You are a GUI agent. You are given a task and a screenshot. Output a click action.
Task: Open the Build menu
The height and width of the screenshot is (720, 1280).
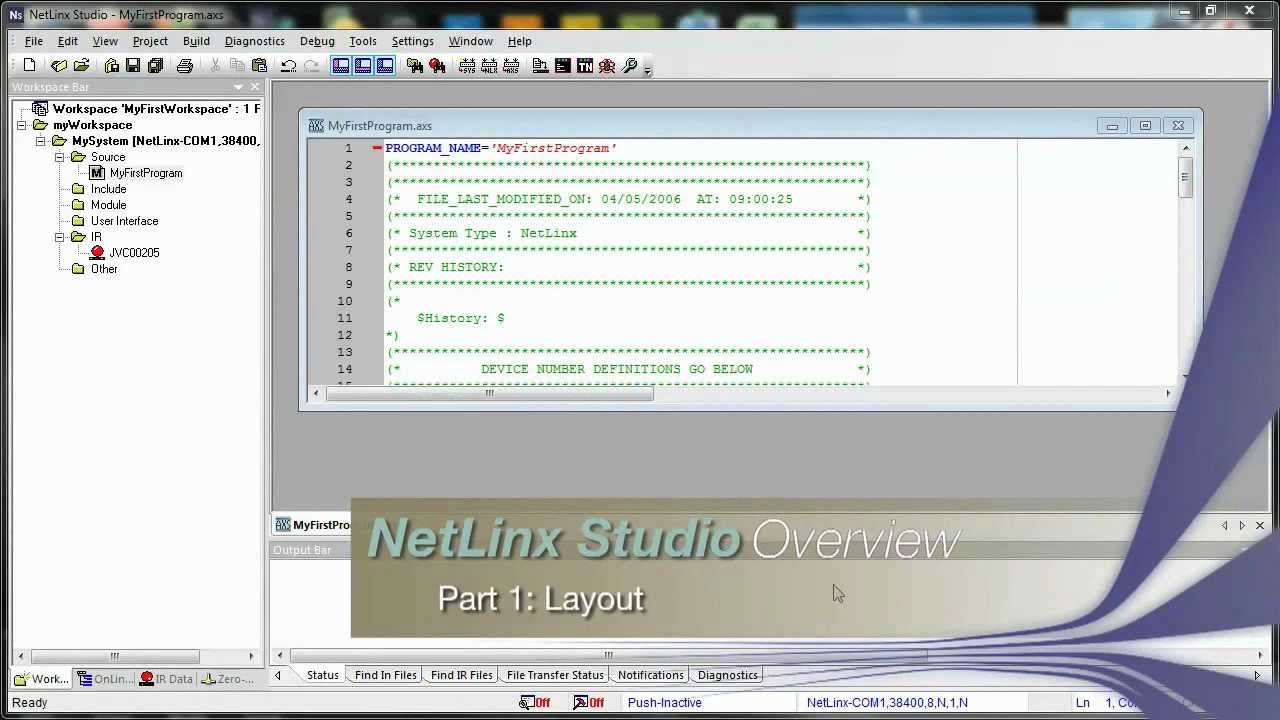(196, 41)
